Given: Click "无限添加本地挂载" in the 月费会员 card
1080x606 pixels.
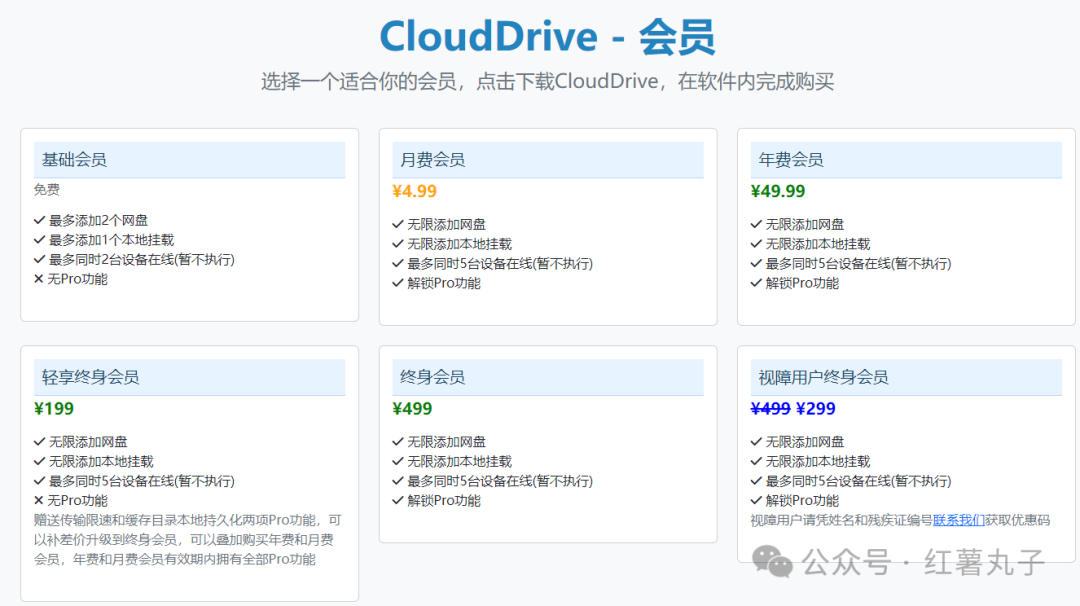Looking at the screenshot, I should (459, 244).
